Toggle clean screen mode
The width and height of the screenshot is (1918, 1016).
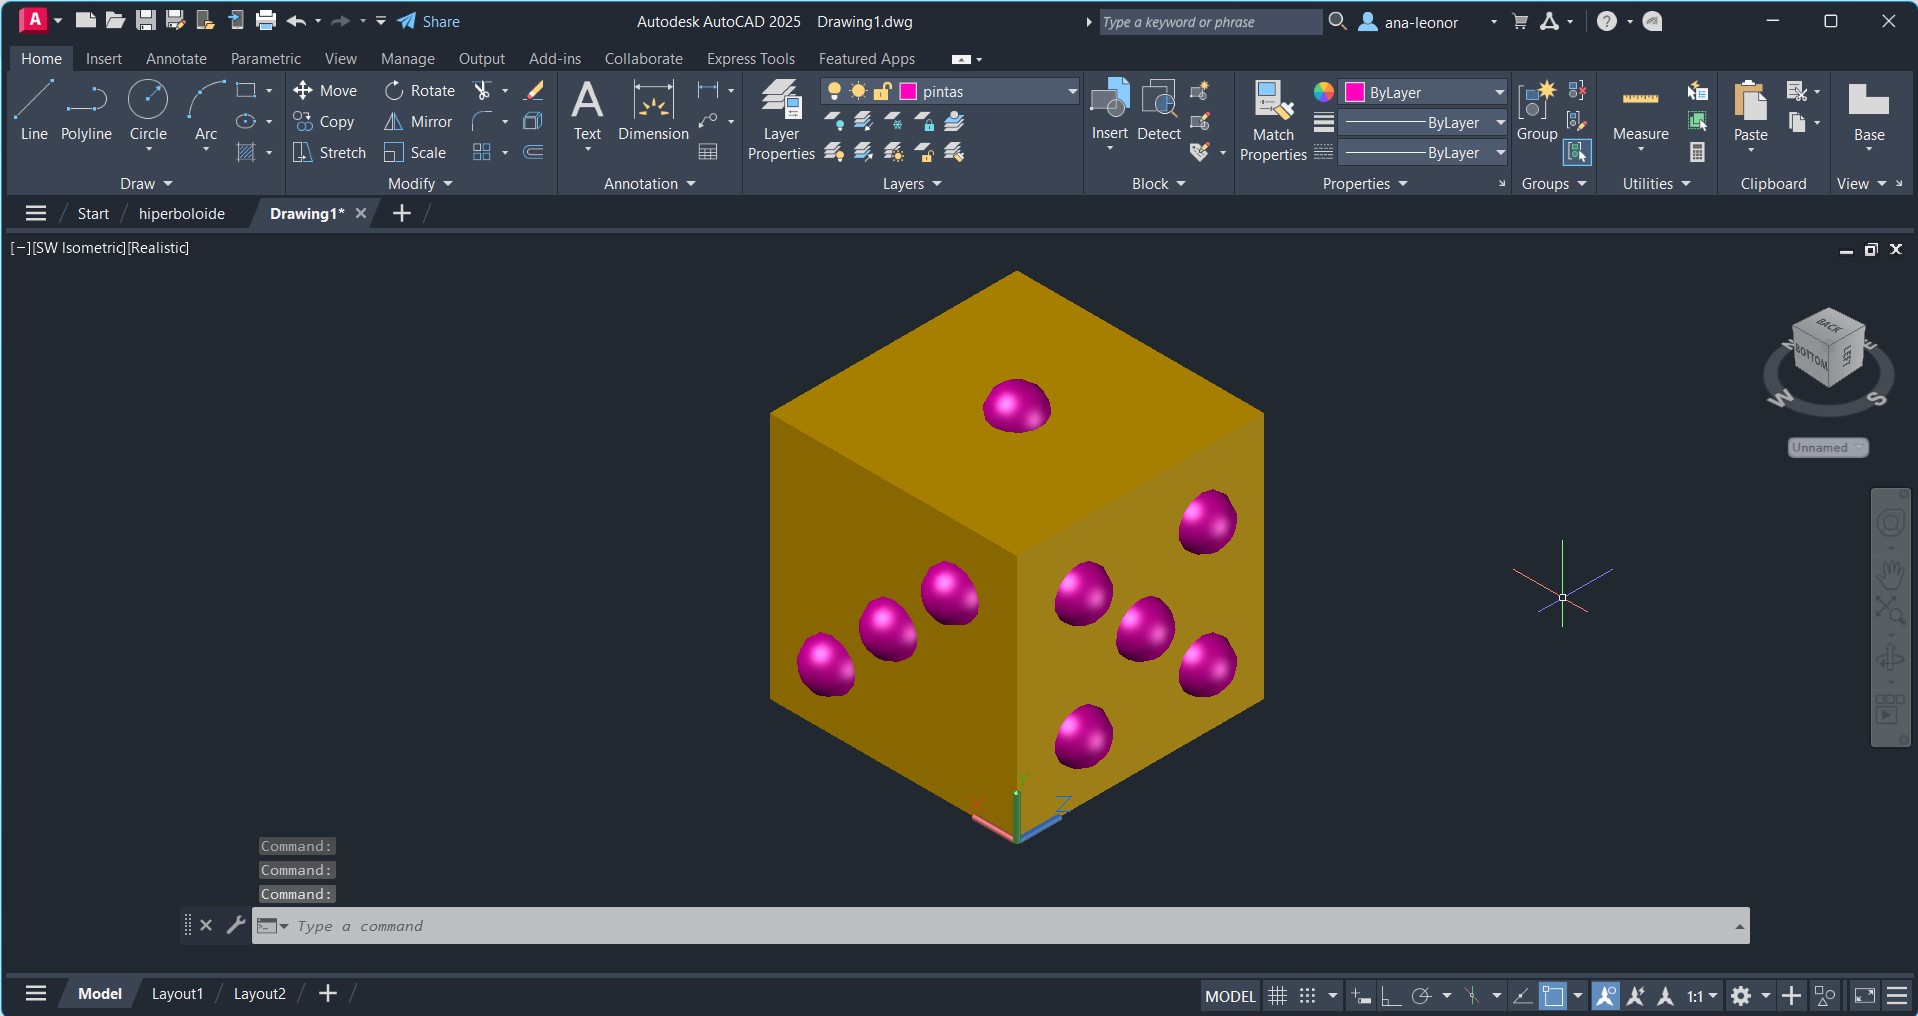pyautogui.click(x=1865, y=996)
